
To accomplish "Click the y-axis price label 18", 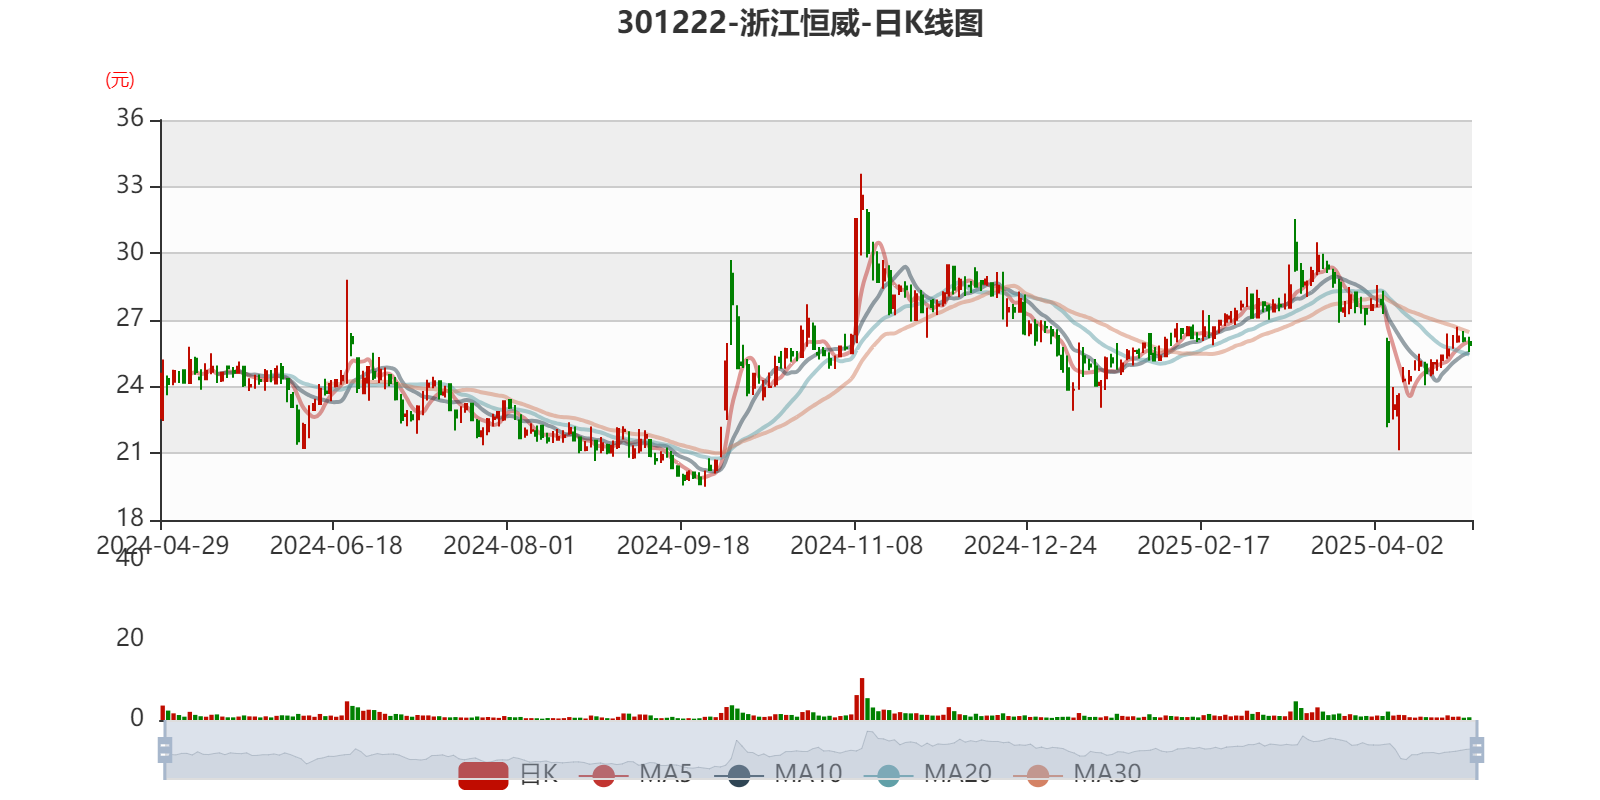I will (130, 518).
